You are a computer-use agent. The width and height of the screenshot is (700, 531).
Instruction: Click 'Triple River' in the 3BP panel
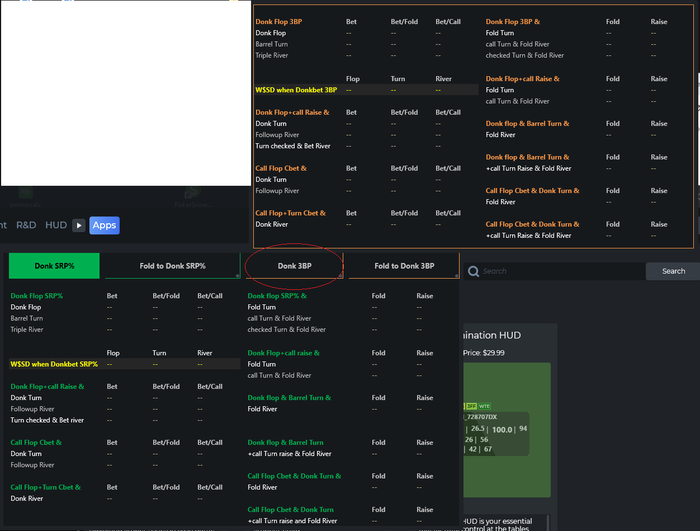coord(271,55)
